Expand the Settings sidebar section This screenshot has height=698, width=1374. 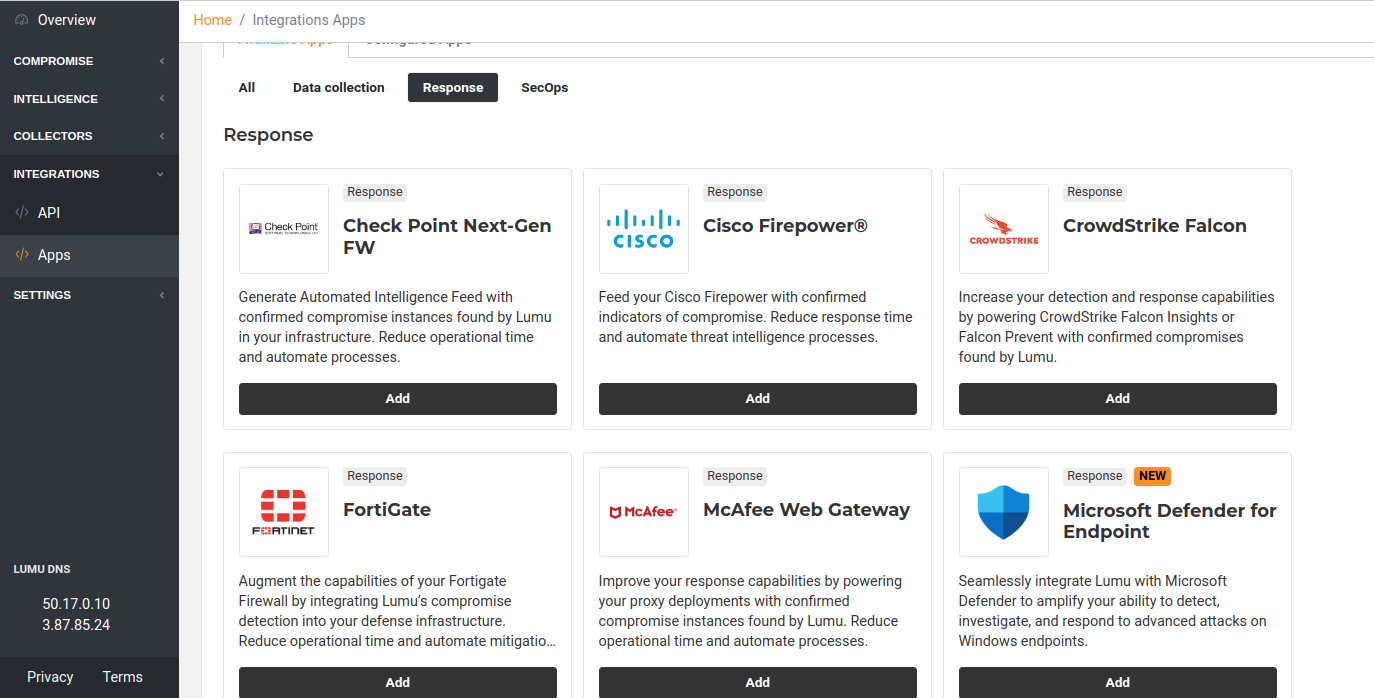tap(88, 295)
